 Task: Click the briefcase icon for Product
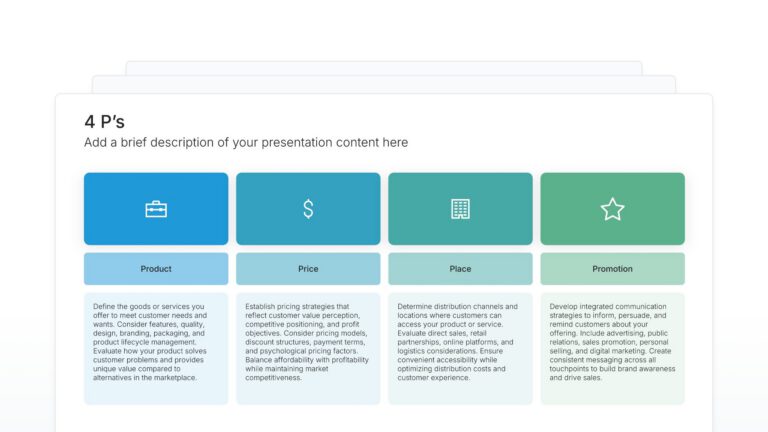coord(156,209)
